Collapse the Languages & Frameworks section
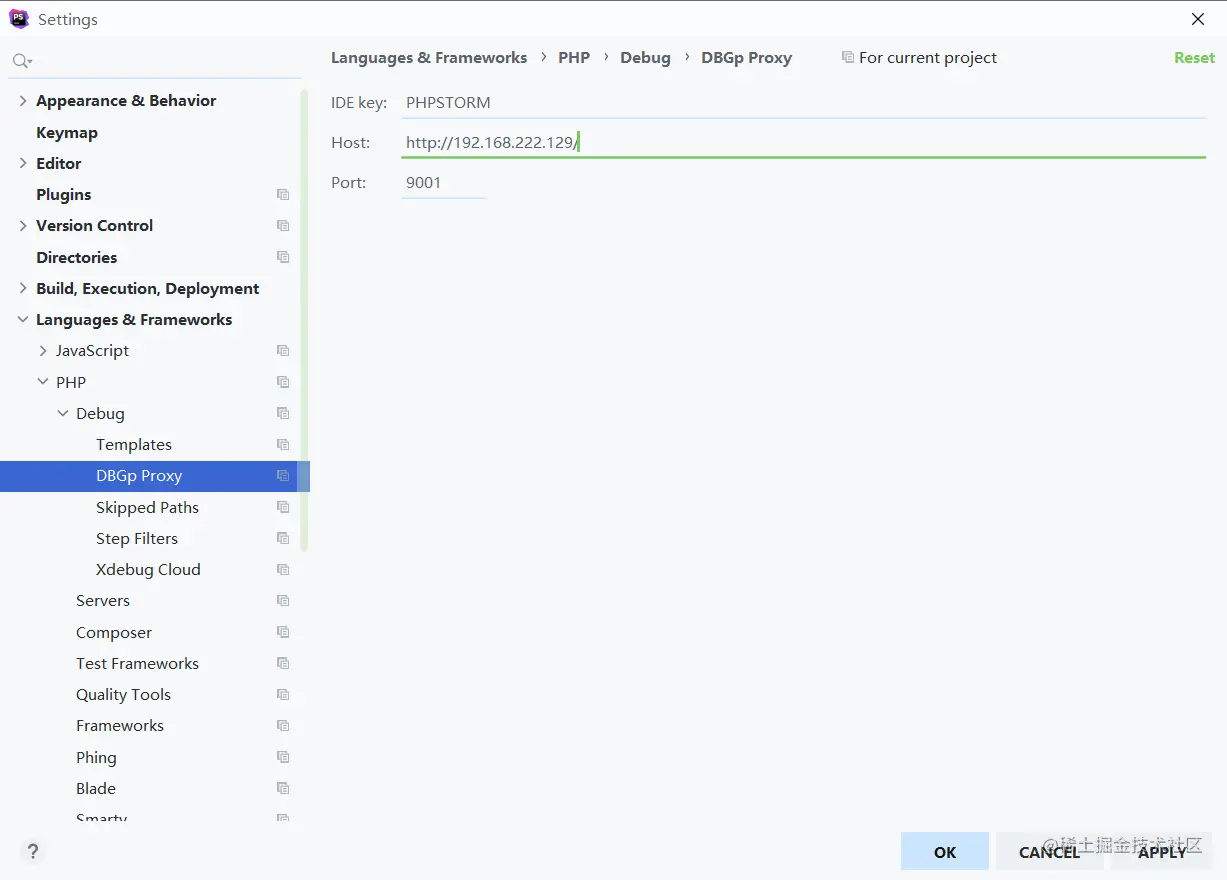The height and width of the screenshot is (880, 1227). point(23,320)
